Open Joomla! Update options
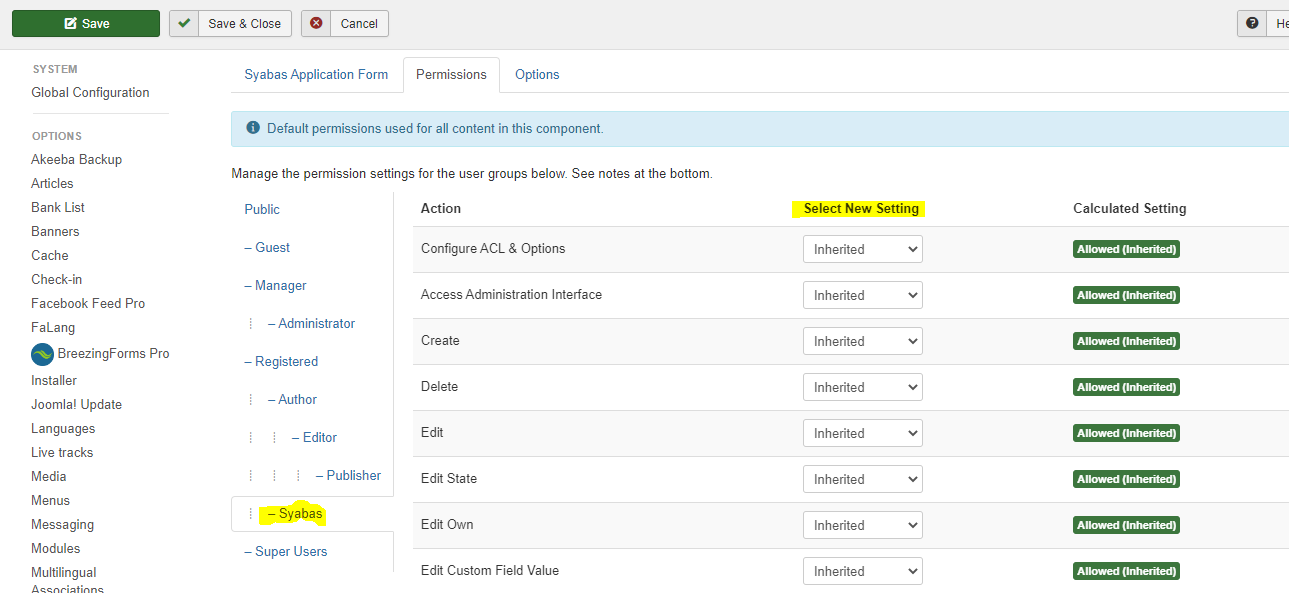 (x=76, y=404)
